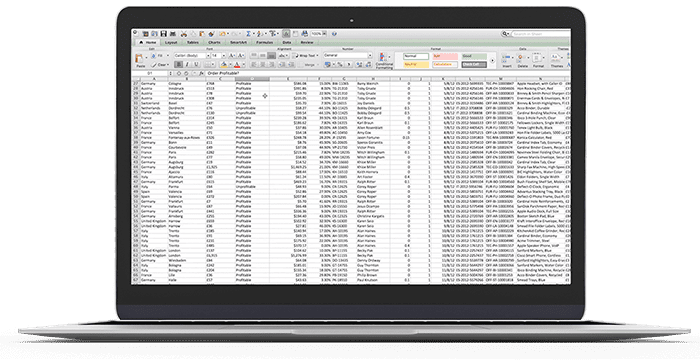Expand the cell styles gallery arrow

[x=492, y=61]
